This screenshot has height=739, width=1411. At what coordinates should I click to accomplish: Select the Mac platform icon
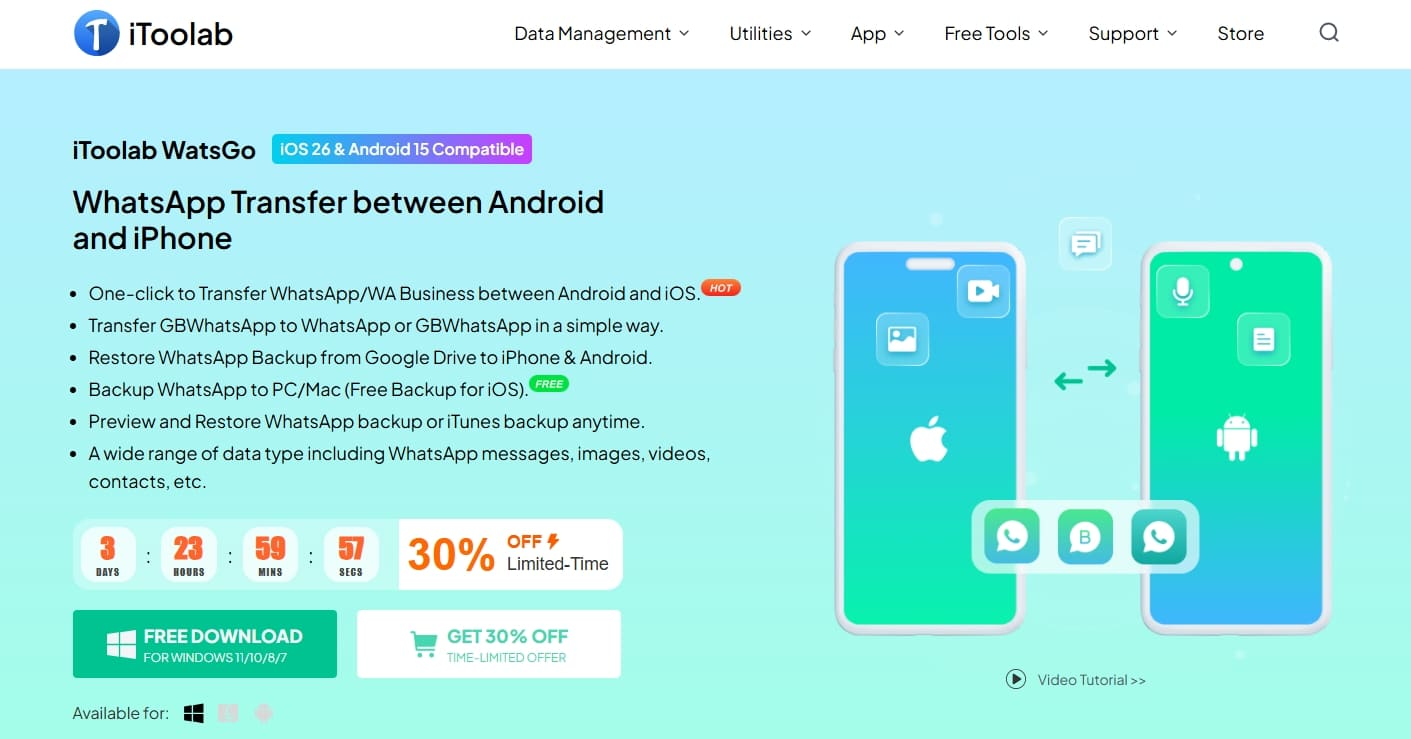click(228, 713)
